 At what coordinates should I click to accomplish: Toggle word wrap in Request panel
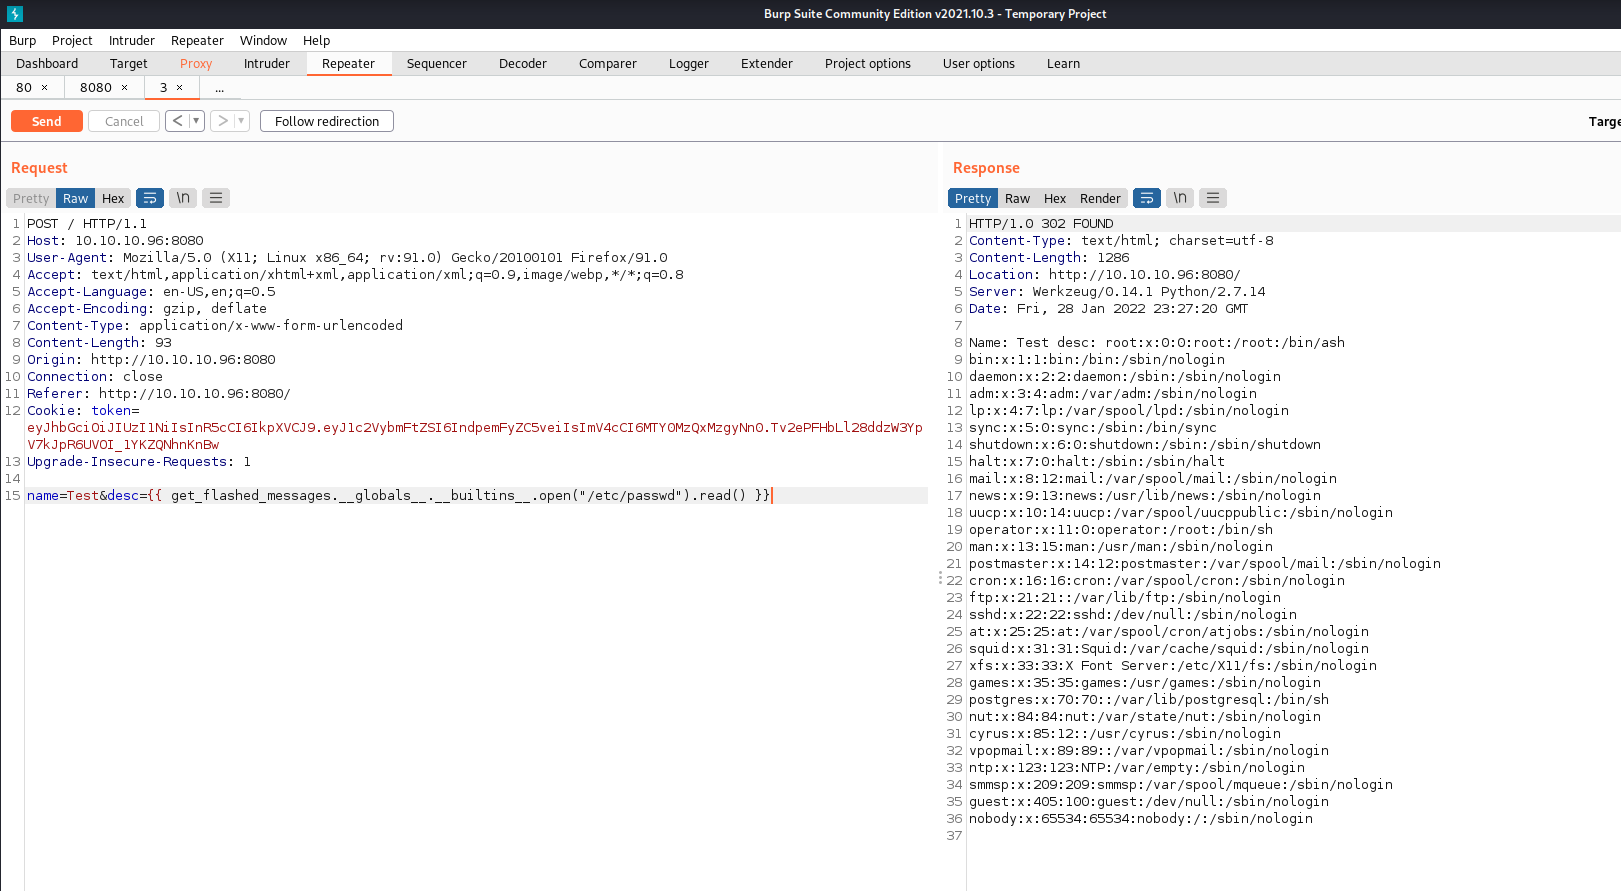coord(150,198)
